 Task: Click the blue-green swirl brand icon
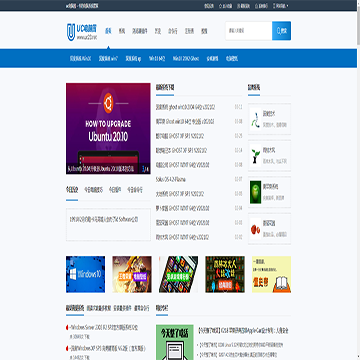(x=256, y=119)
